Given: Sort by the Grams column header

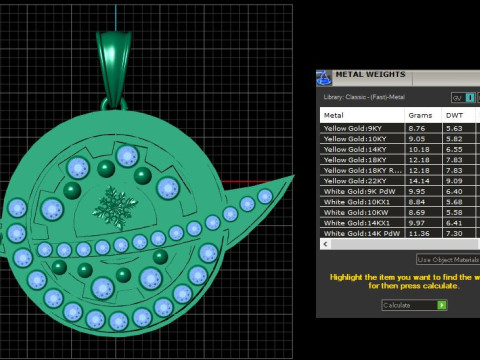Looking at the screenshot, I should click(423, 115).
